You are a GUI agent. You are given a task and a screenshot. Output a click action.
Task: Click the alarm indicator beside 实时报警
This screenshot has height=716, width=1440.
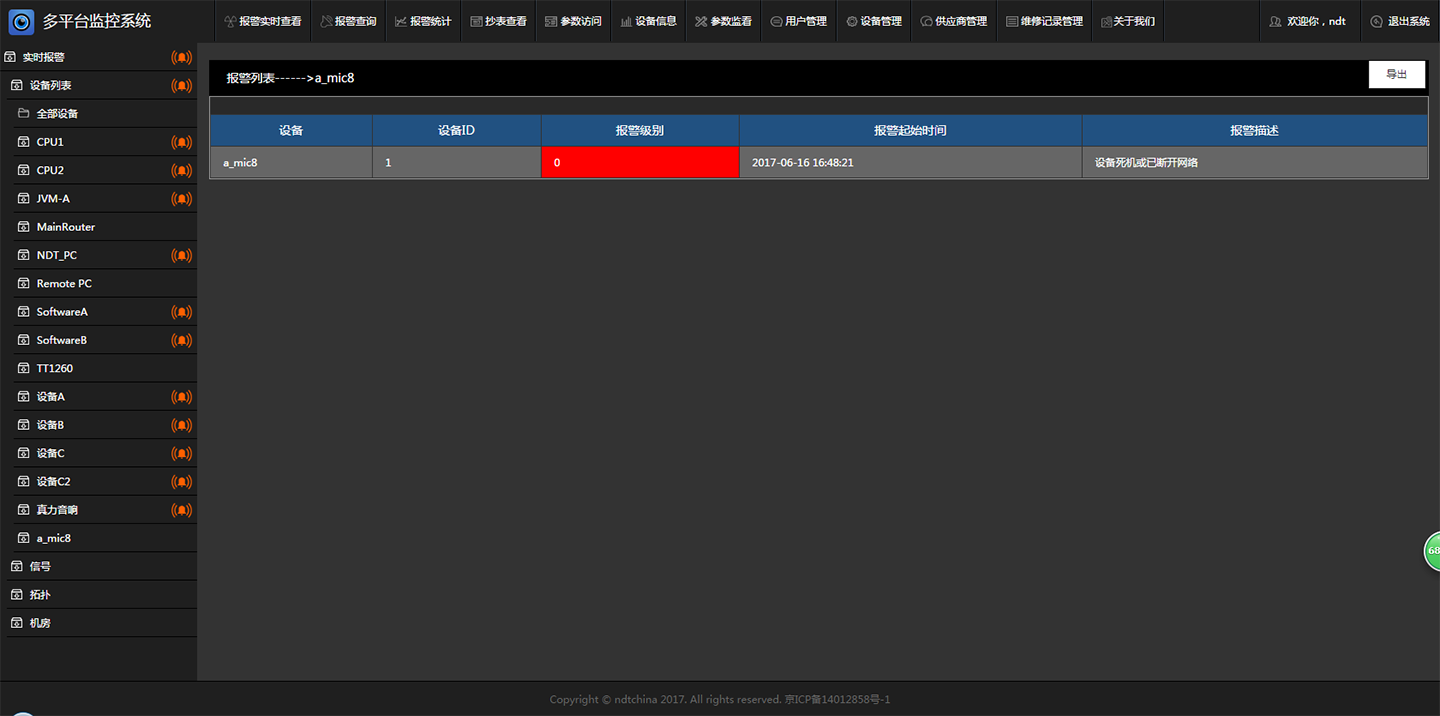pos(181,58)
